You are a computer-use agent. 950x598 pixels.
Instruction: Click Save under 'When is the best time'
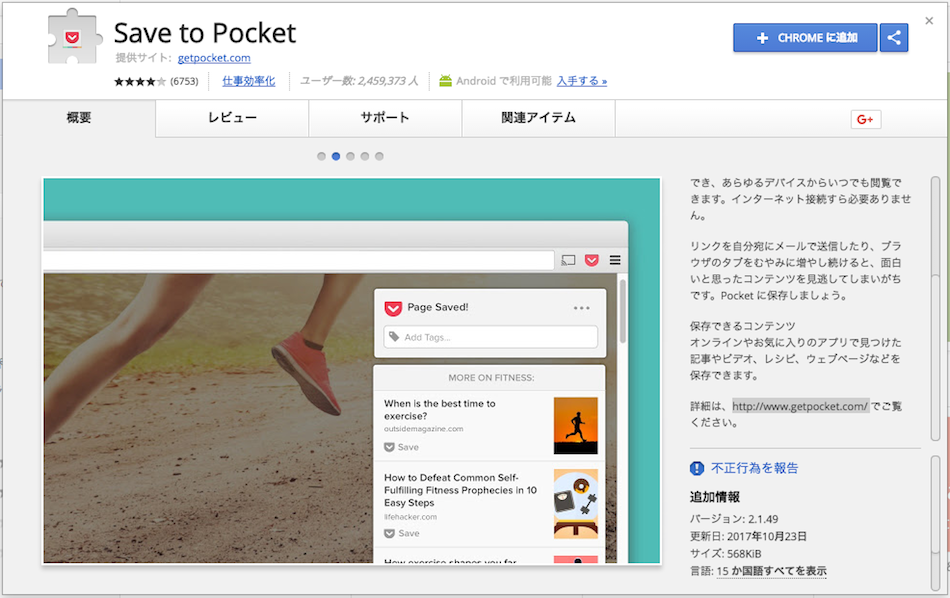[x=402, y=447]
